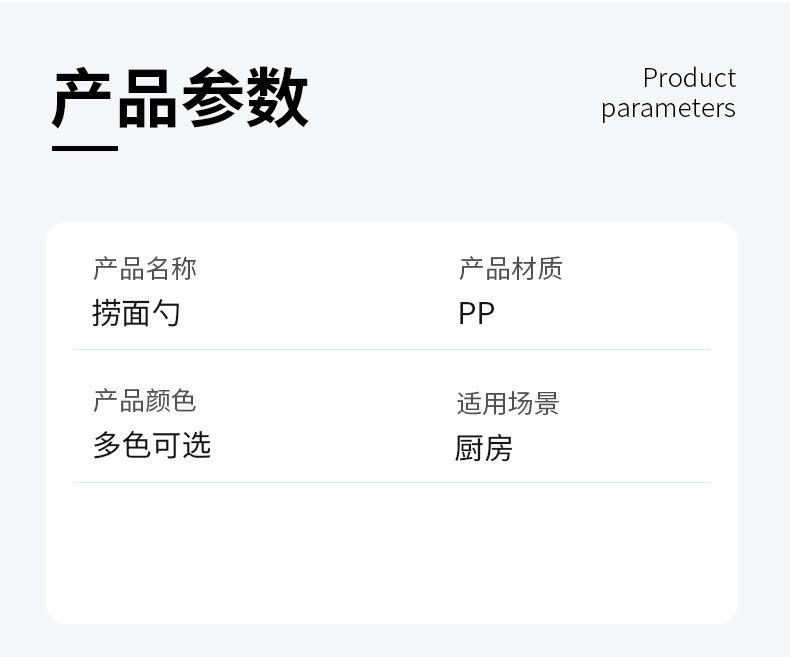Select the black underline bar below heading
The width and height of the screenshot is (790, 657).
pos(85,148)
